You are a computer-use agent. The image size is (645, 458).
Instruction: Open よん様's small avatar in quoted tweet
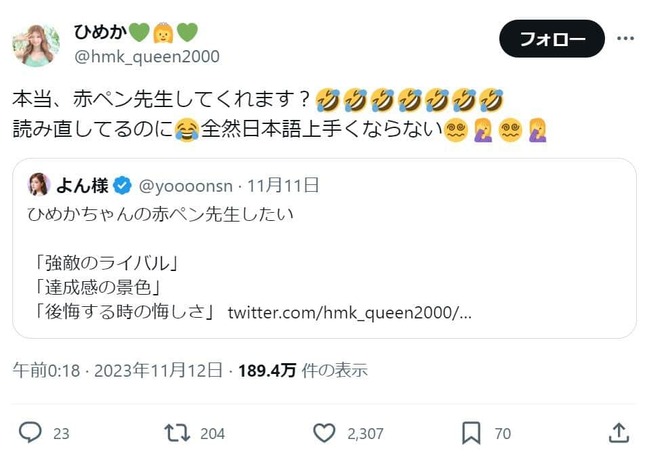tap(40, 184)
